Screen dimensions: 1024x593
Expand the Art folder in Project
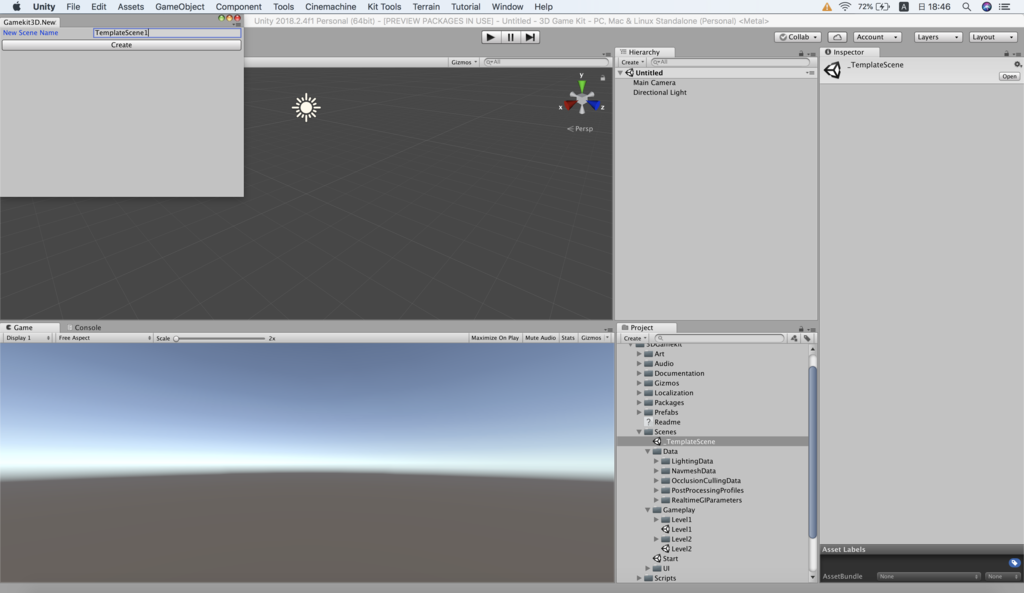click(639, 353)
